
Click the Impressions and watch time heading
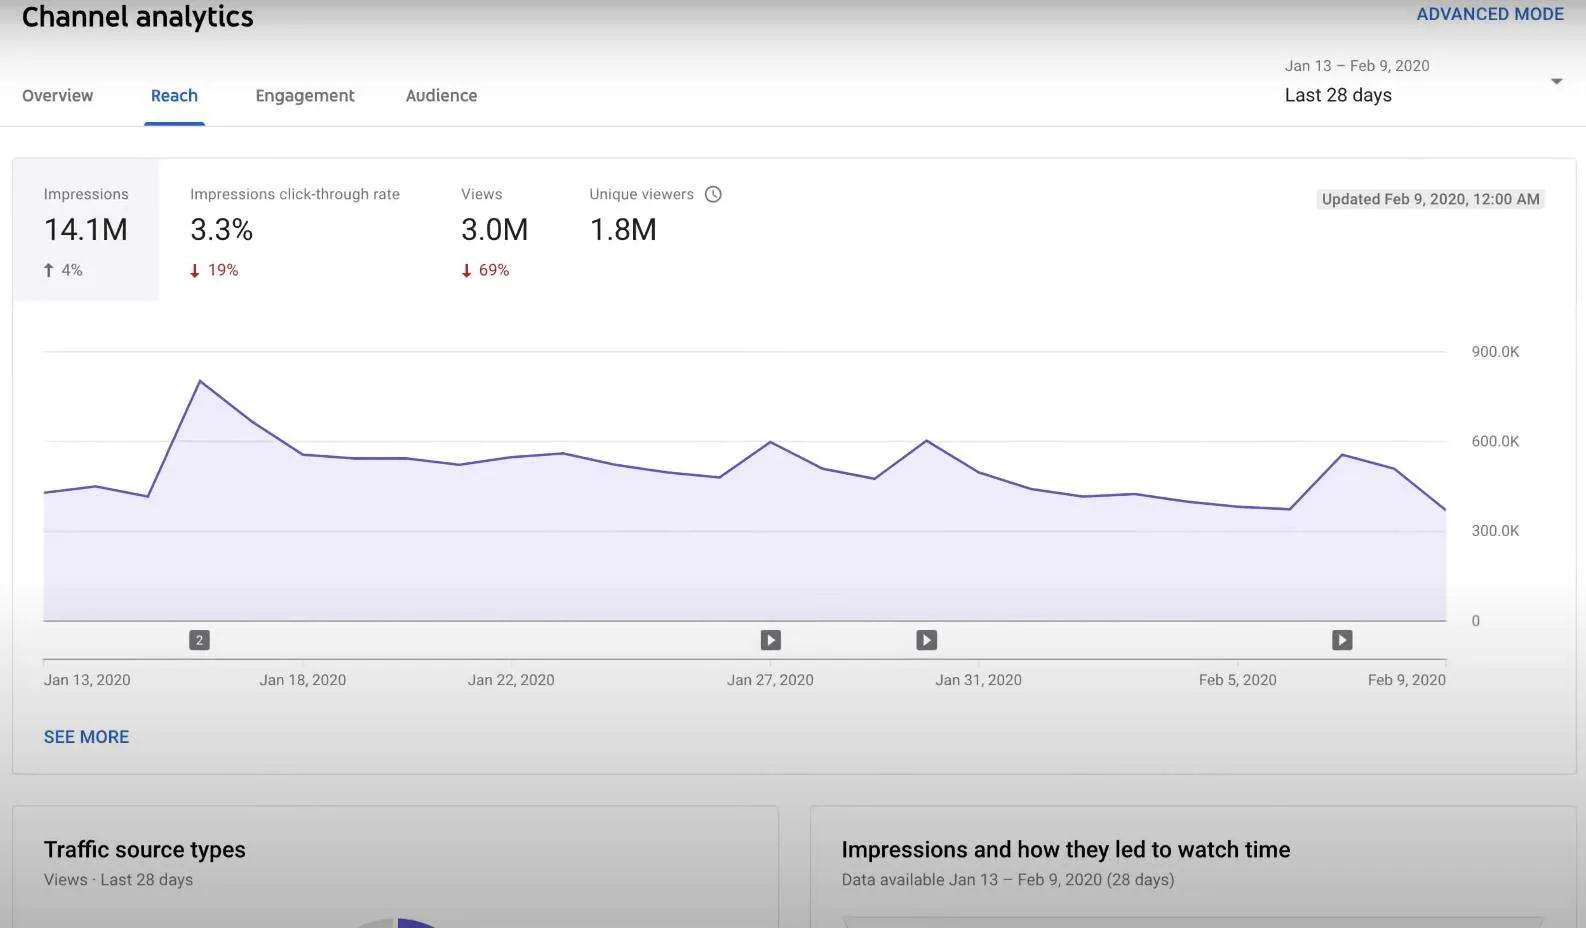1066,849
